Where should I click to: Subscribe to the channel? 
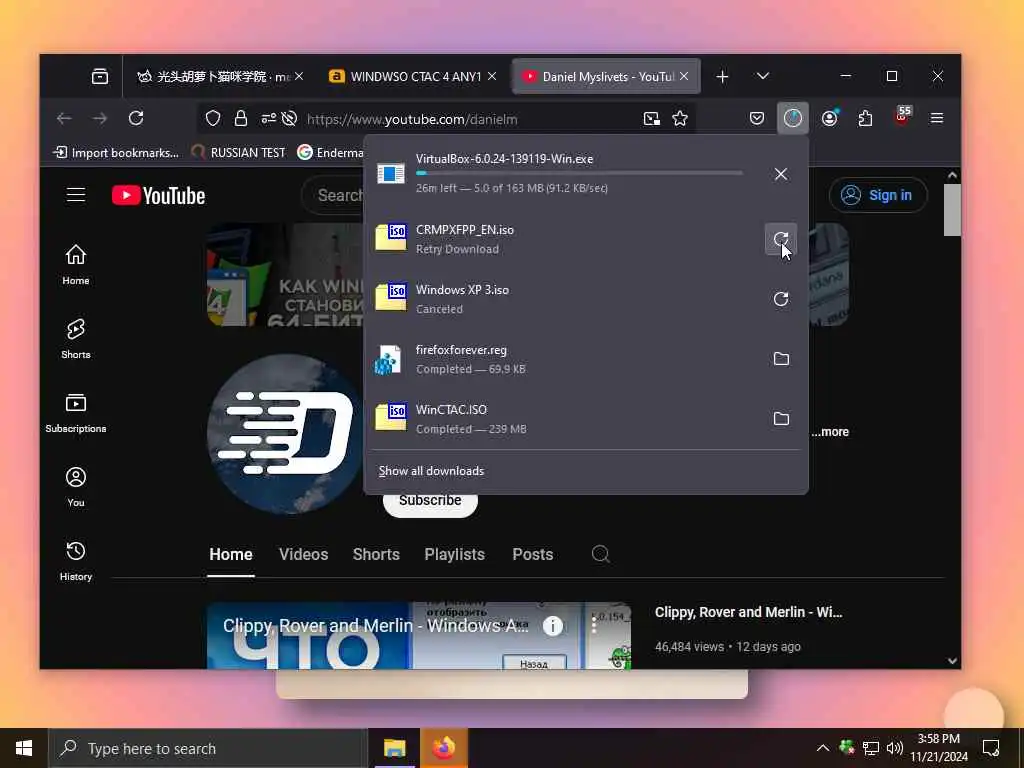(430, 501)
